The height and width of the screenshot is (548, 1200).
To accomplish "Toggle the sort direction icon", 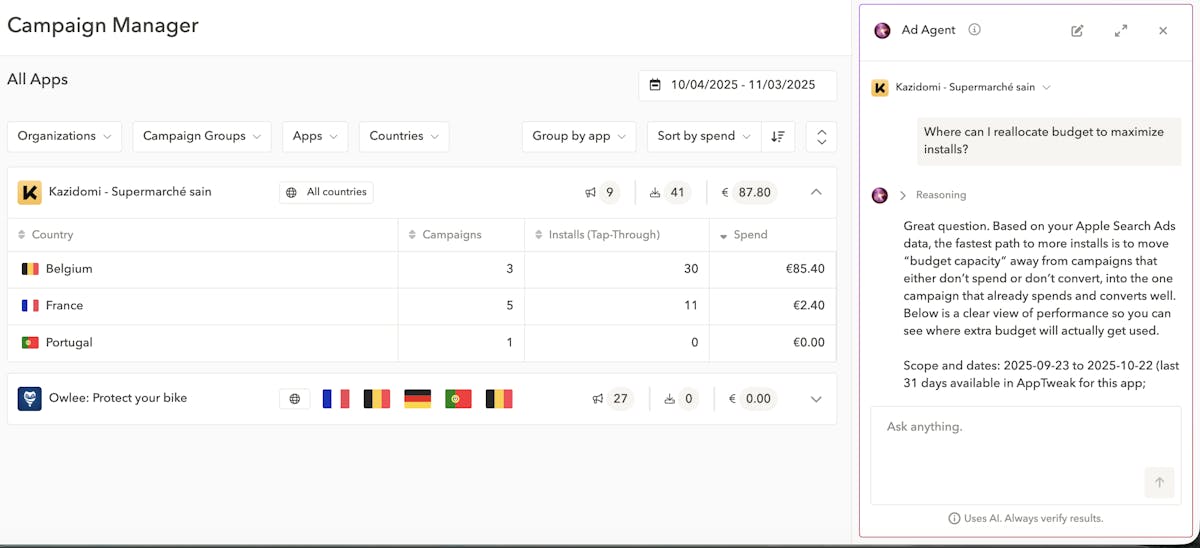I will 778,136.
